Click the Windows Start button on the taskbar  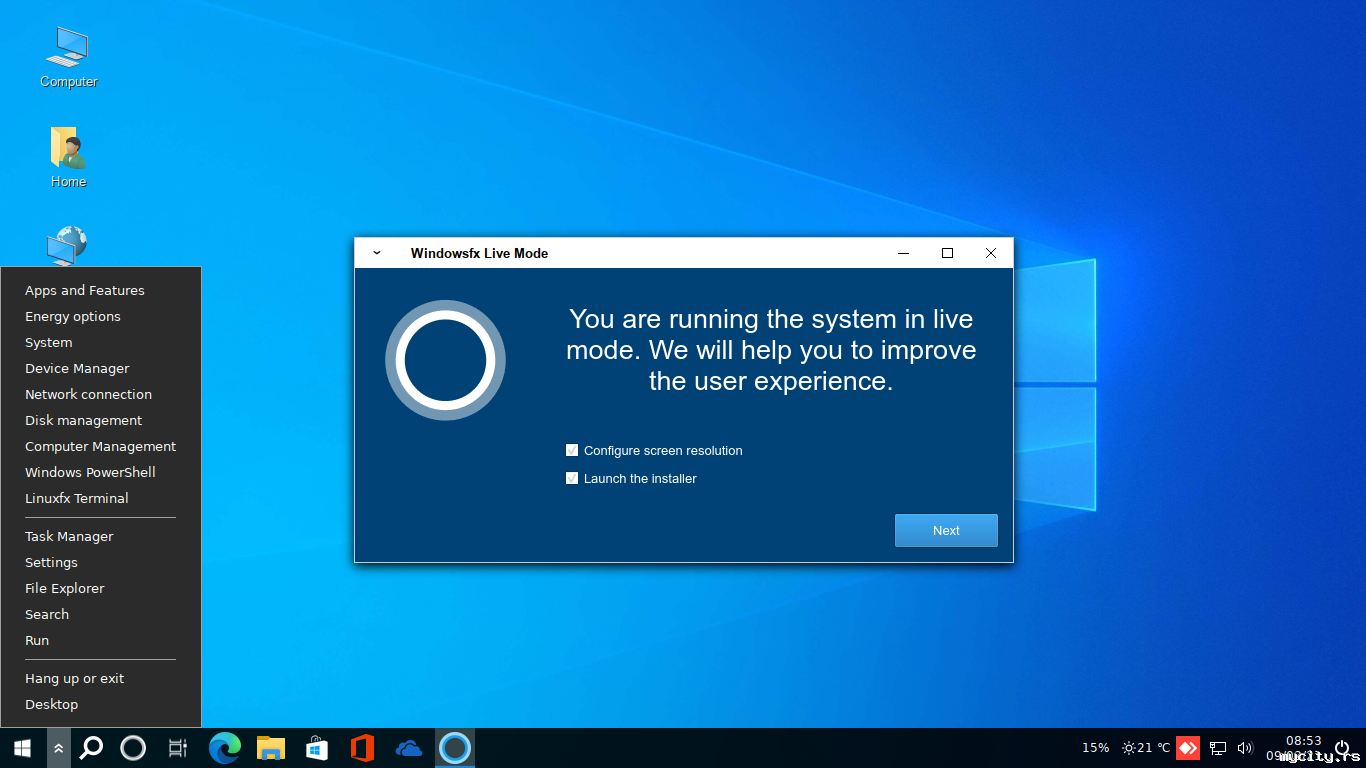(x=22, y=748)
